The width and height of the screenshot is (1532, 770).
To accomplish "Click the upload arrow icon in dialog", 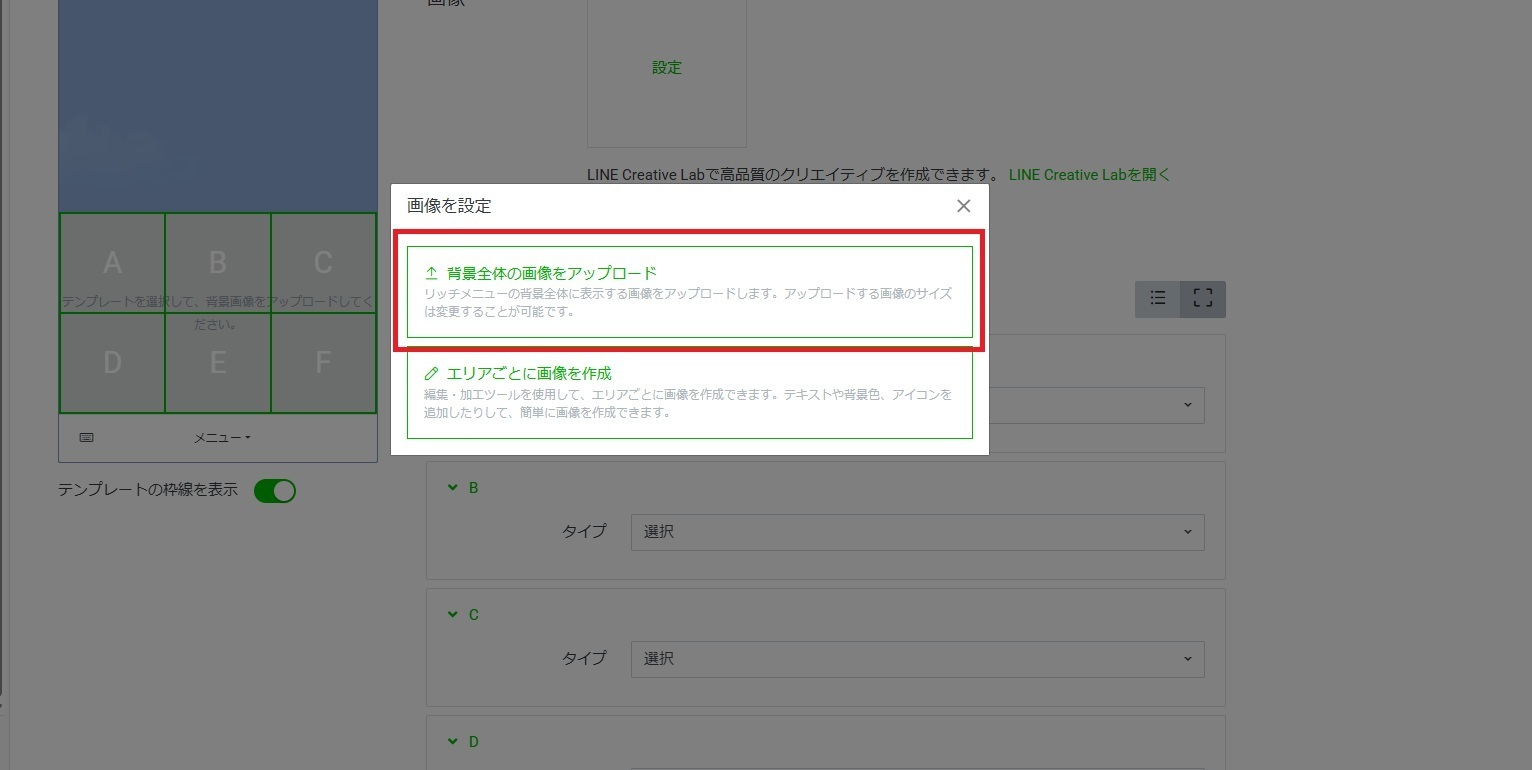I will pyautogui.click(x=432, y=272).
